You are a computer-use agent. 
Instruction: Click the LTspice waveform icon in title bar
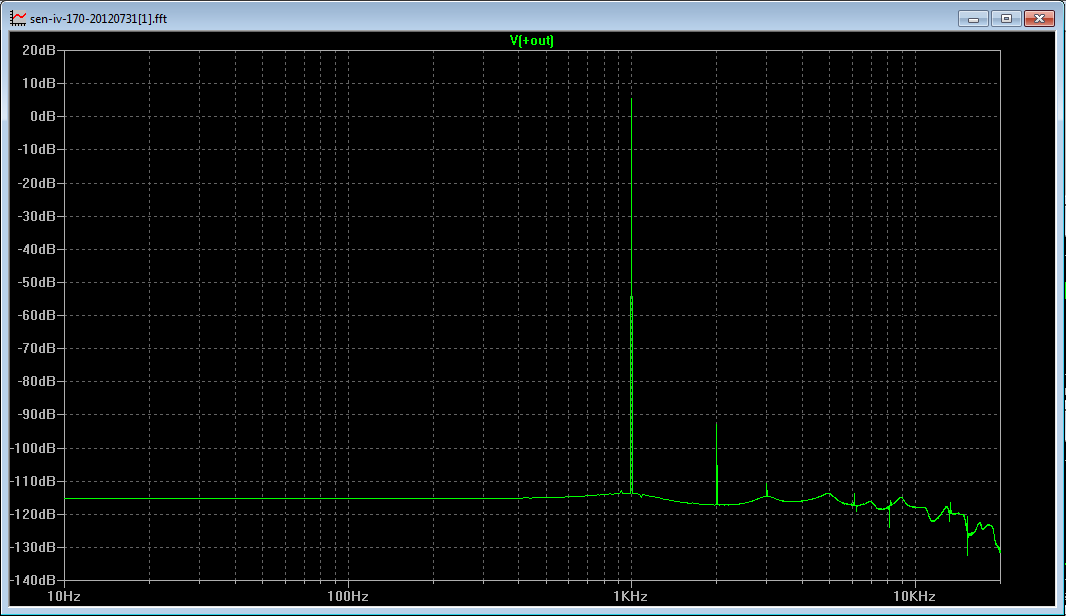[x=18, y=18]
